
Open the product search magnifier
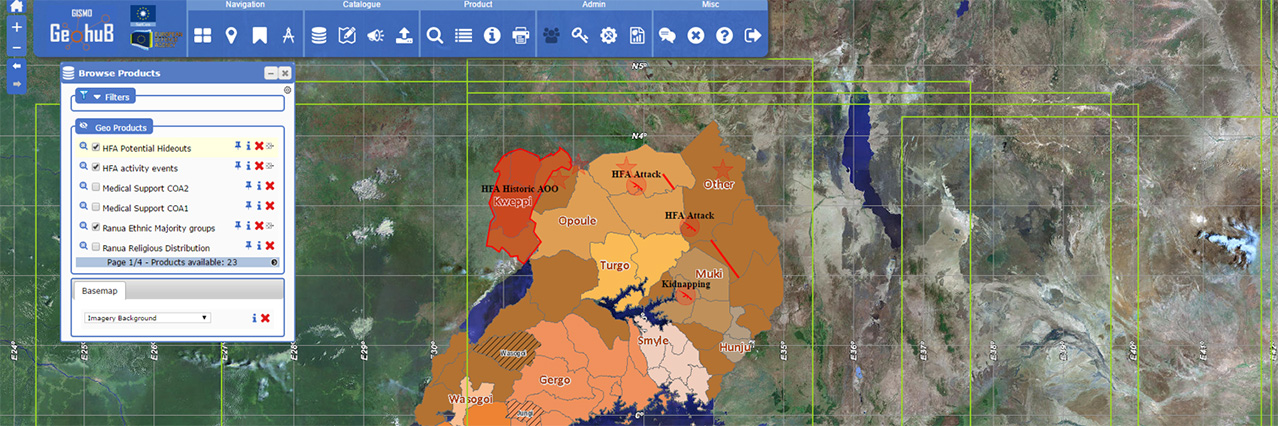coord(435,36)
